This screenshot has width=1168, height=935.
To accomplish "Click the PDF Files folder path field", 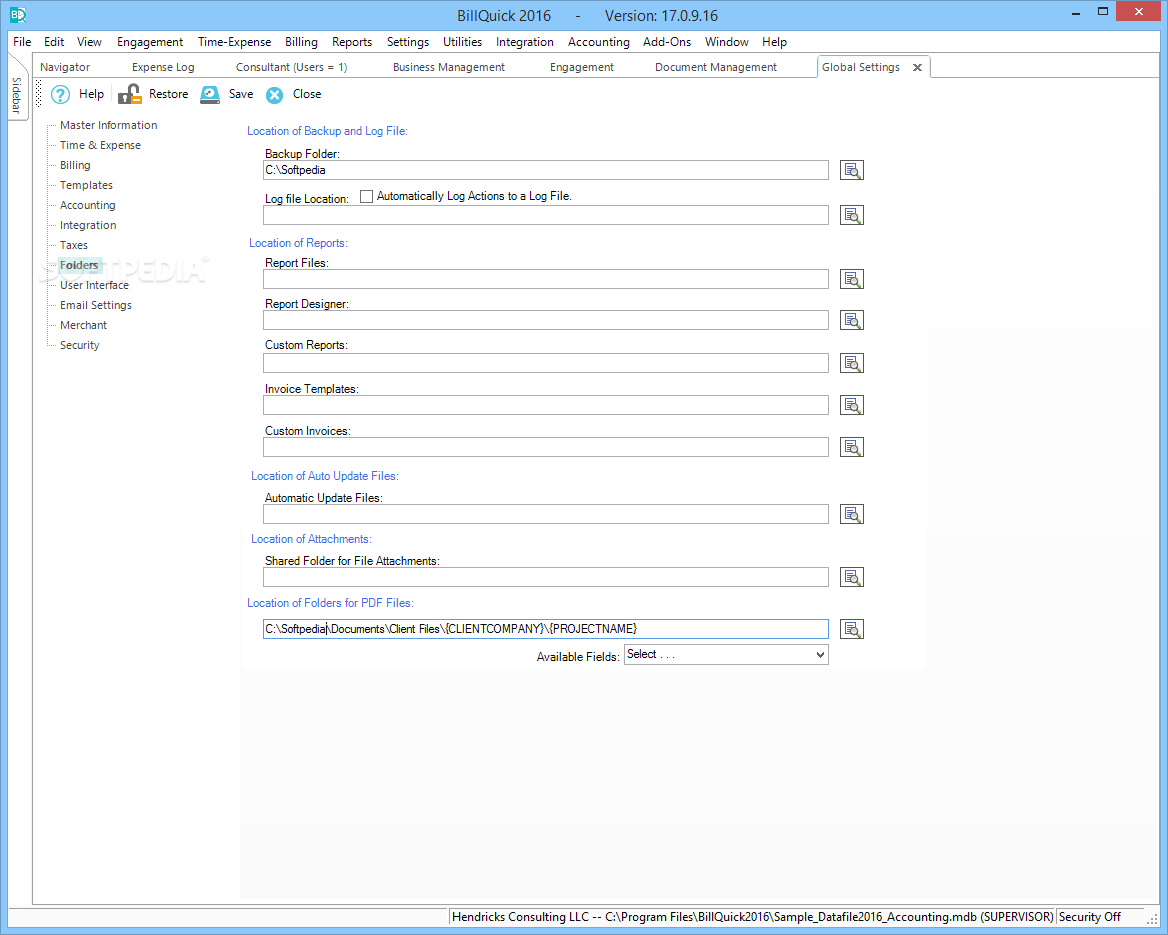I will [545, 630].
